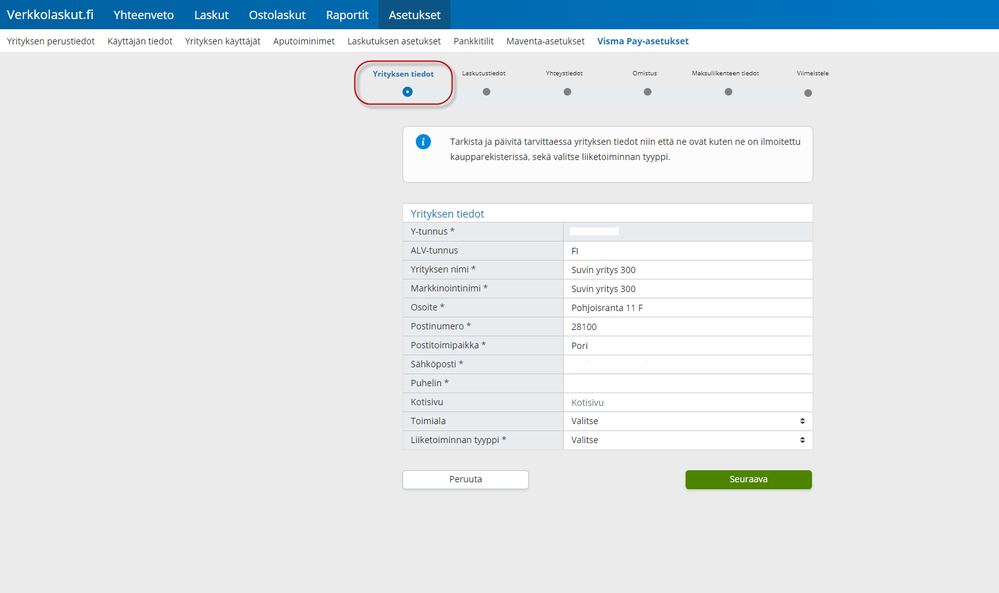Switch to Käyttäjän tiedot tab
The height and width of the screenshot is (593, 999).
[140, 41]
